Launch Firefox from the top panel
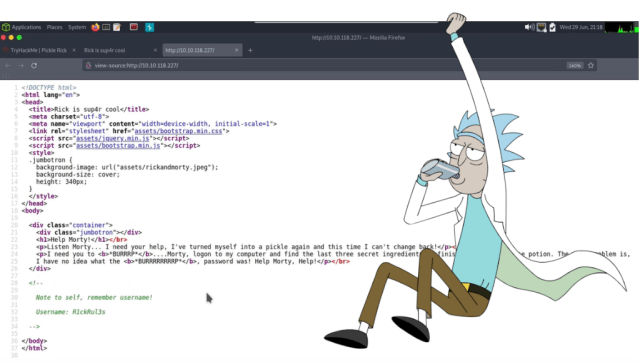The image size is (640, 362). click(96, 27)
